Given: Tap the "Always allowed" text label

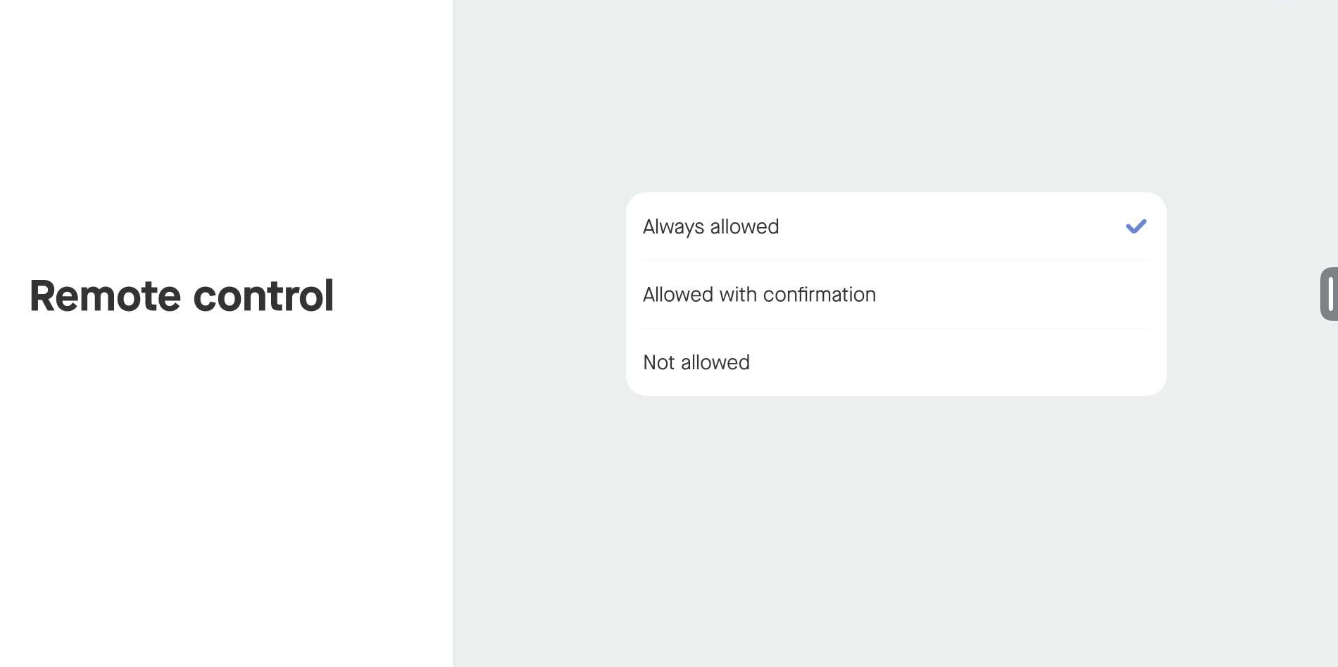Looking at the screenshot, I should point(710,227).
